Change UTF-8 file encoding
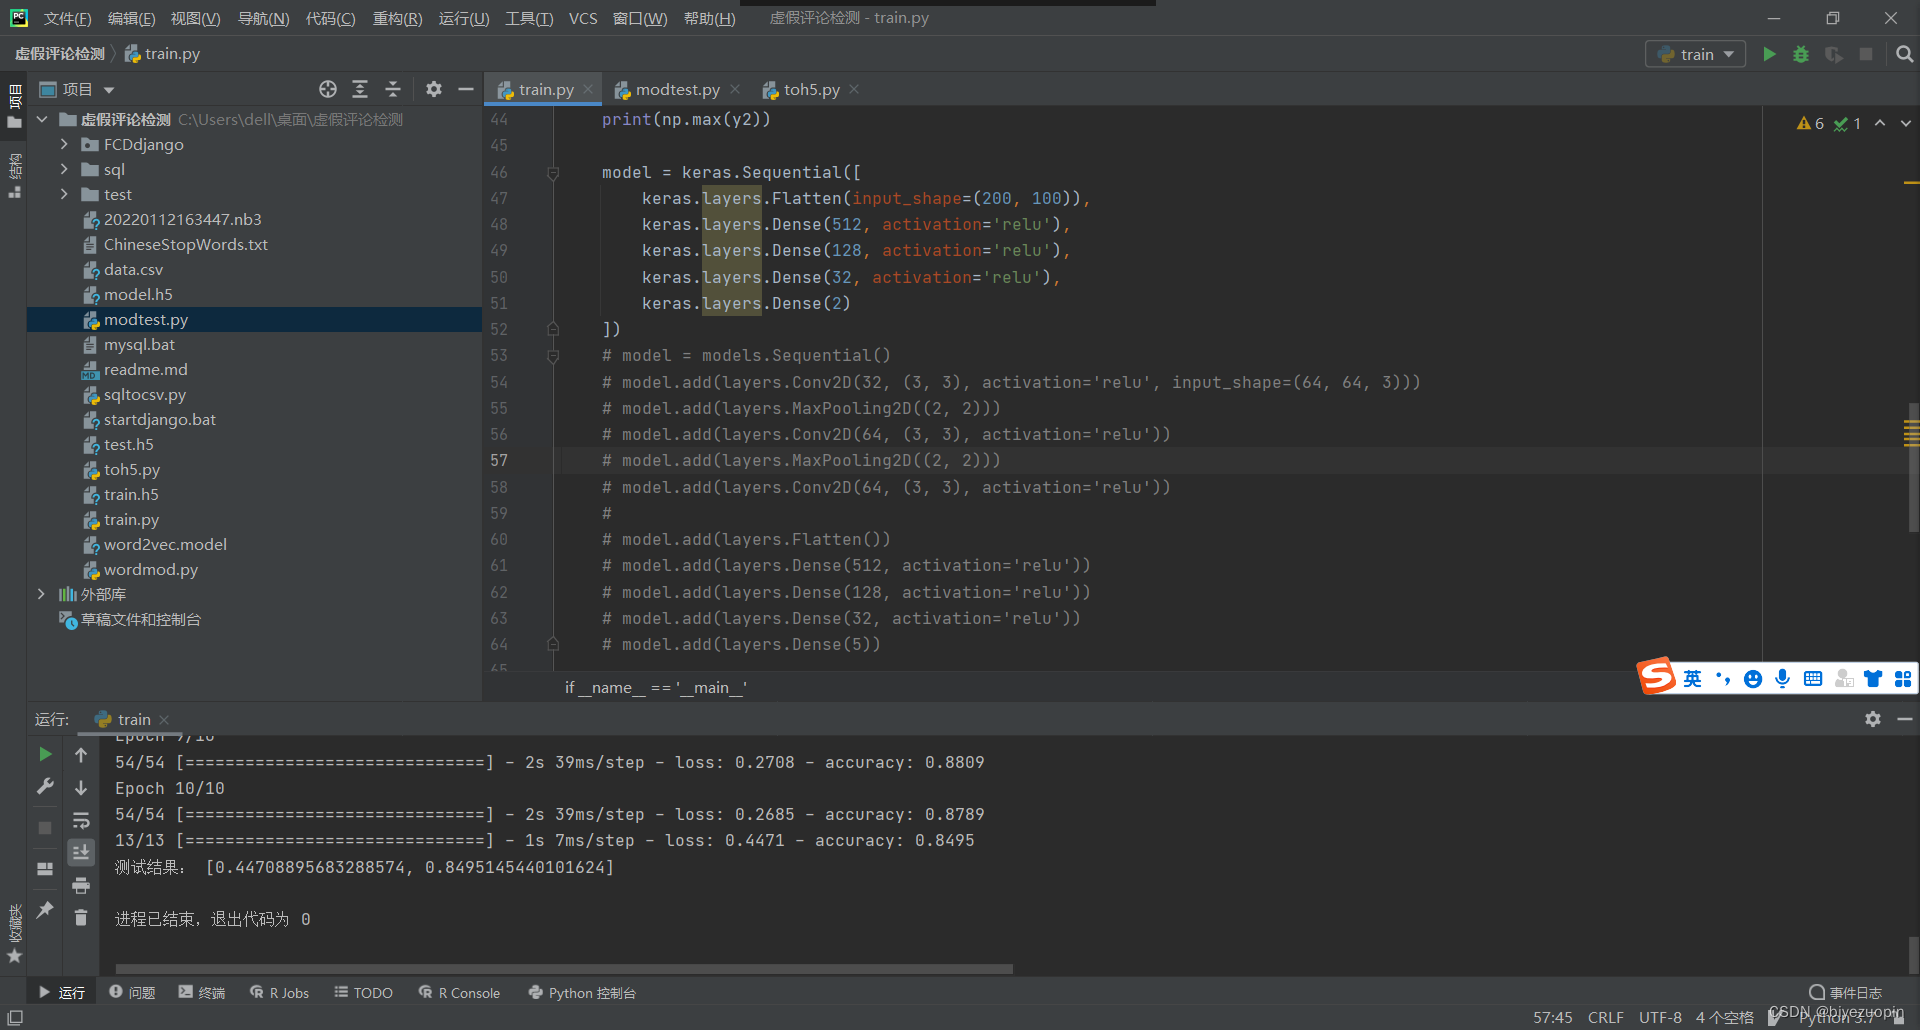 [1660, 1017]
